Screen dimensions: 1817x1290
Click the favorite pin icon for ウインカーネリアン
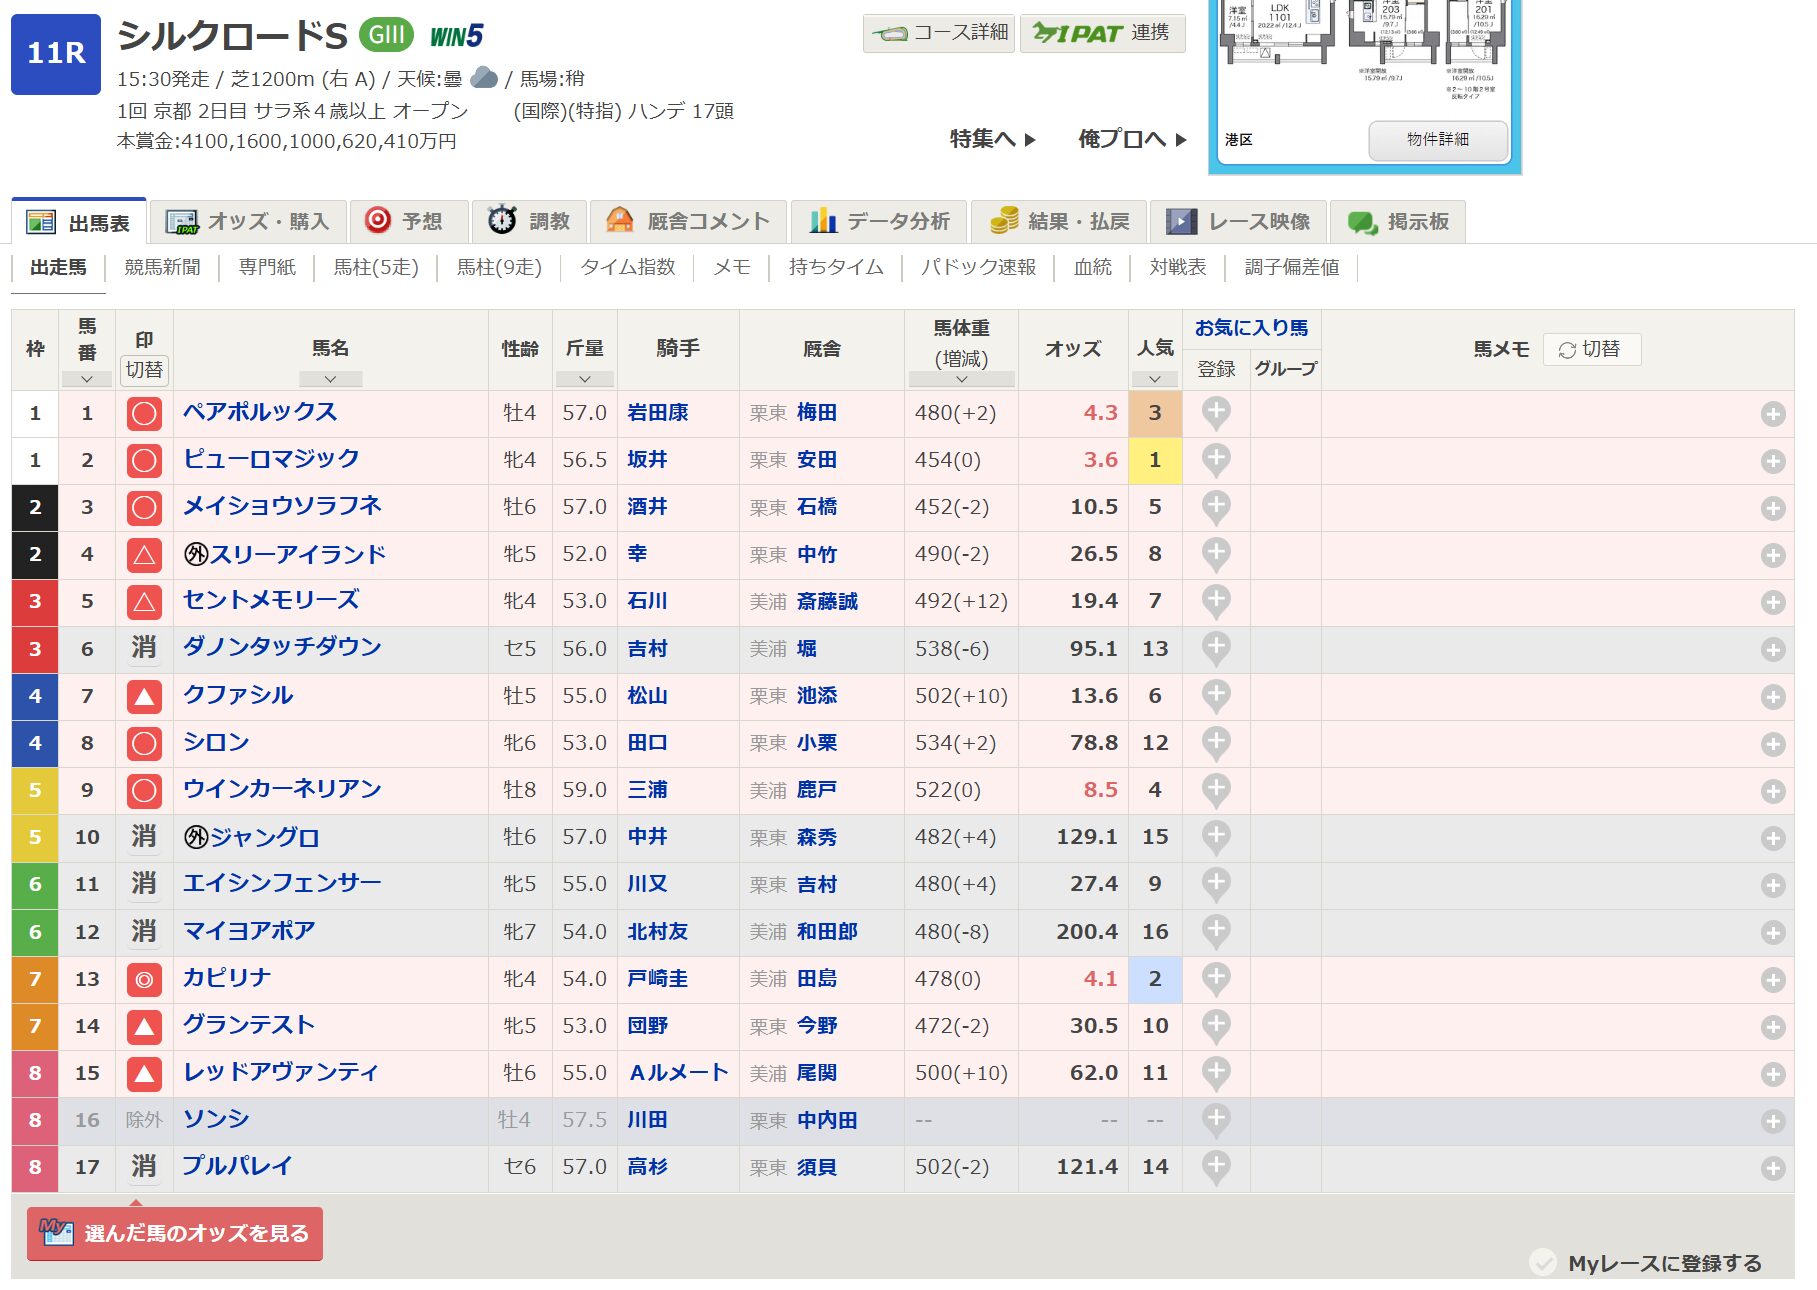(1215, 790)
